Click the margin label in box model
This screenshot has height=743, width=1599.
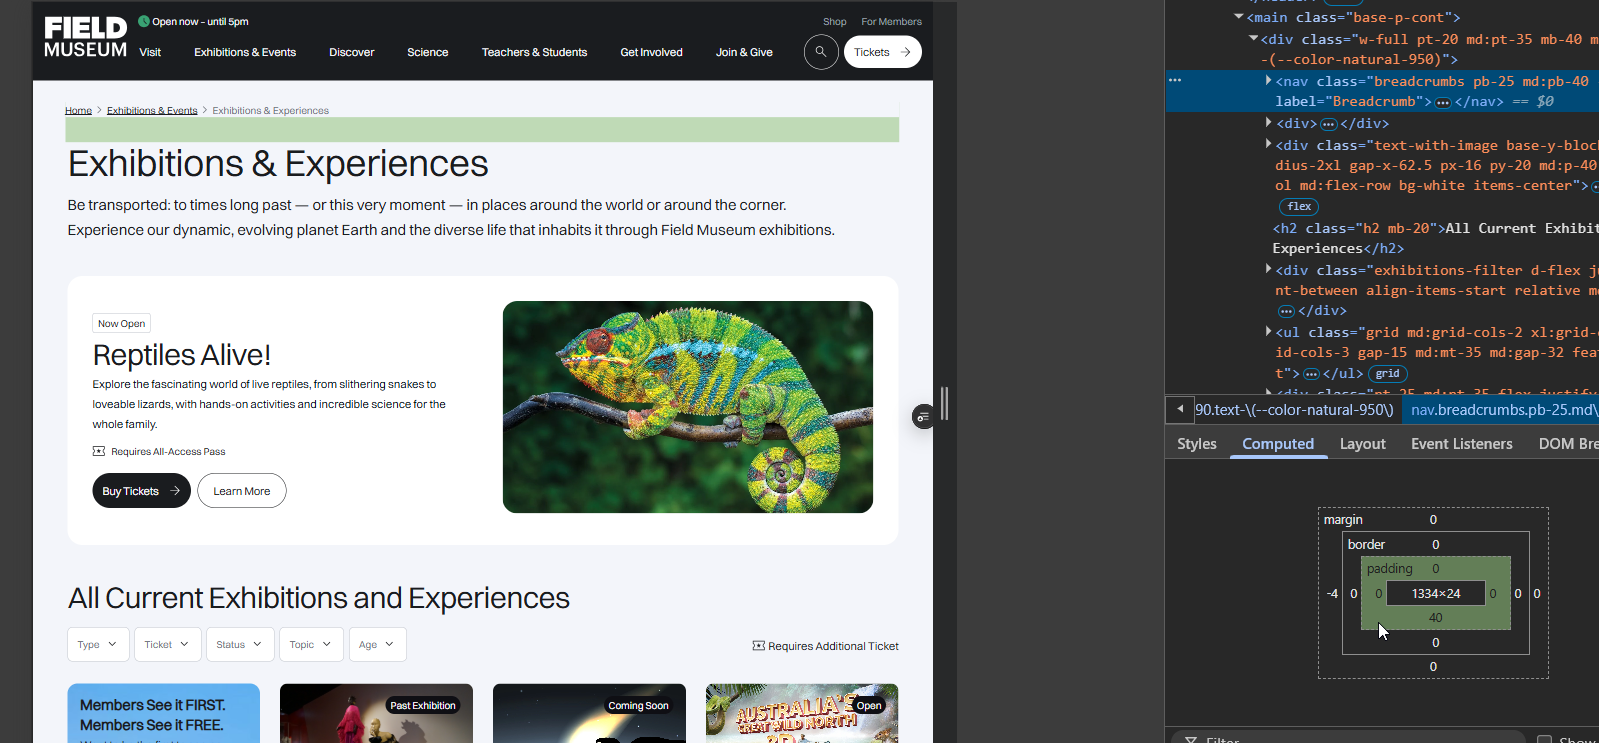[x=1343, y=520]
